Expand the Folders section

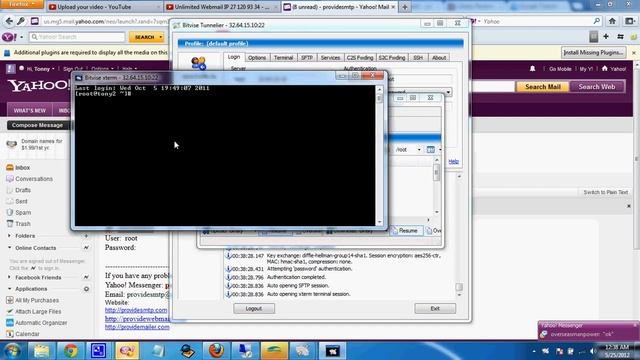click(9, 236)
